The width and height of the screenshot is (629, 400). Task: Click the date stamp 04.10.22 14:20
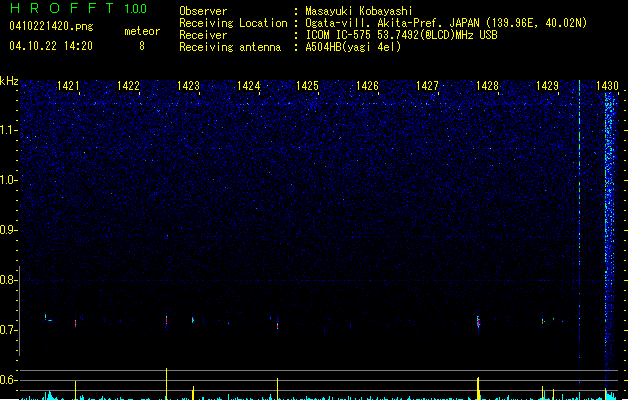51,46
